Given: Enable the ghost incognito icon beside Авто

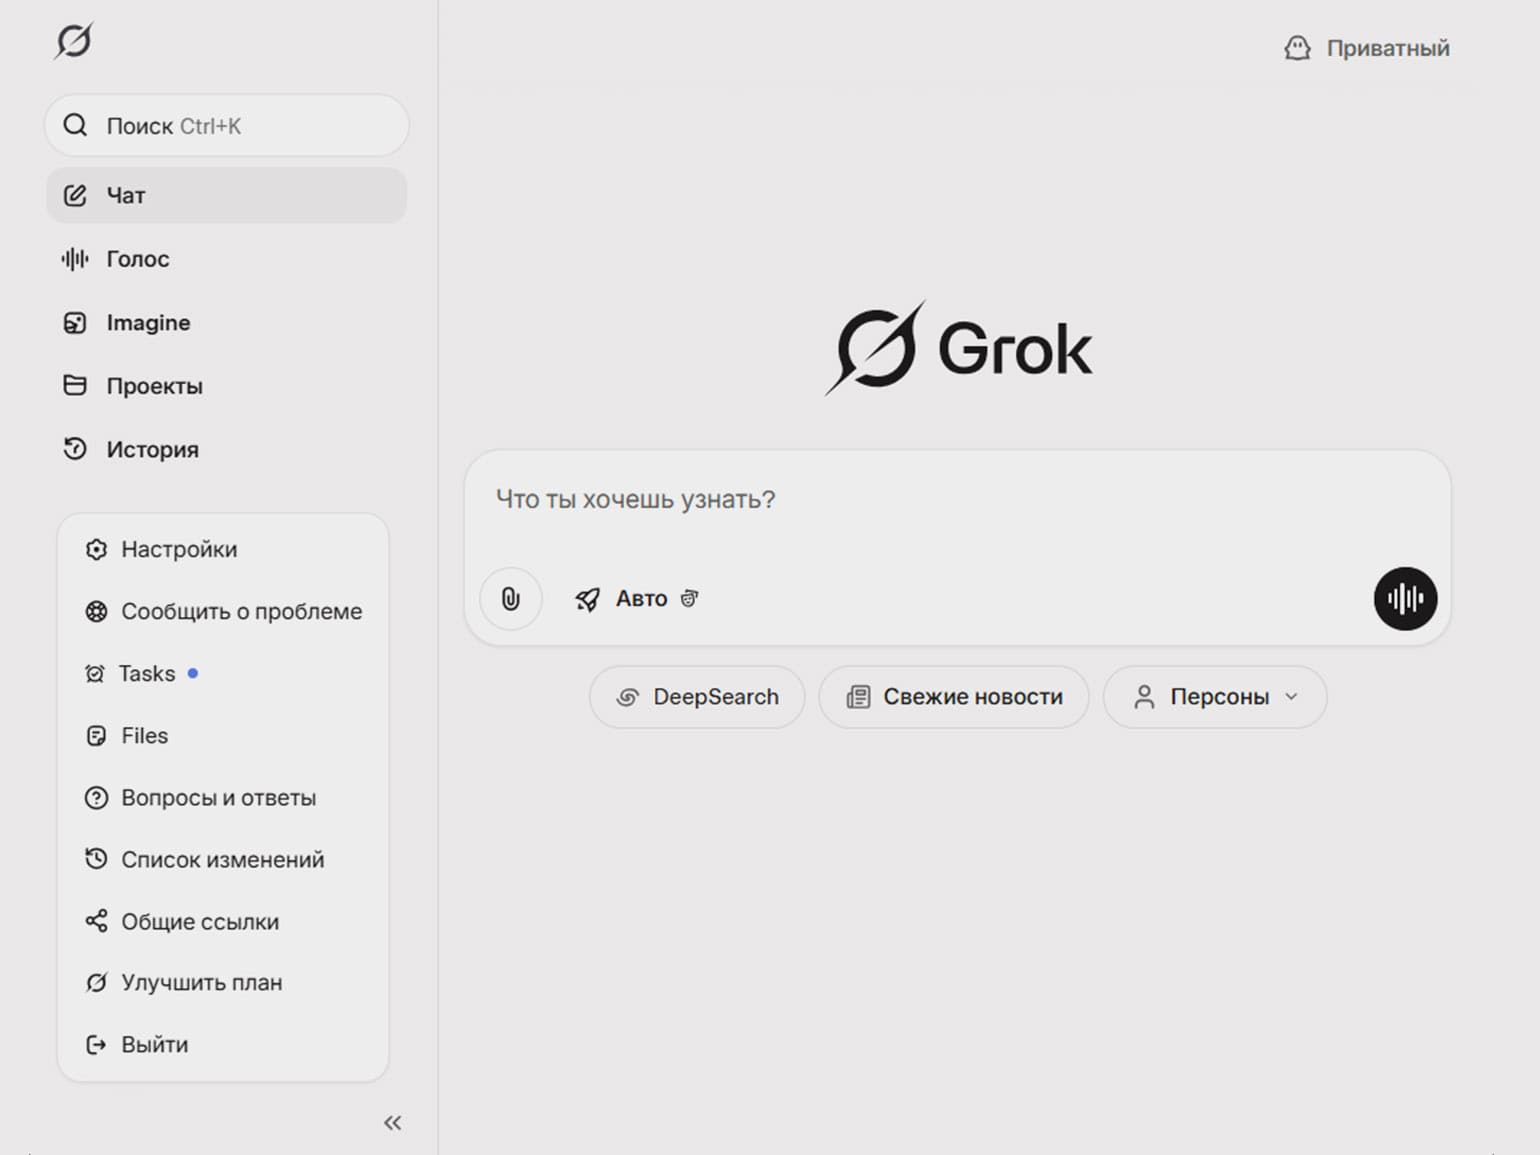Looking at the screenshot, I should tap(689, 598).
